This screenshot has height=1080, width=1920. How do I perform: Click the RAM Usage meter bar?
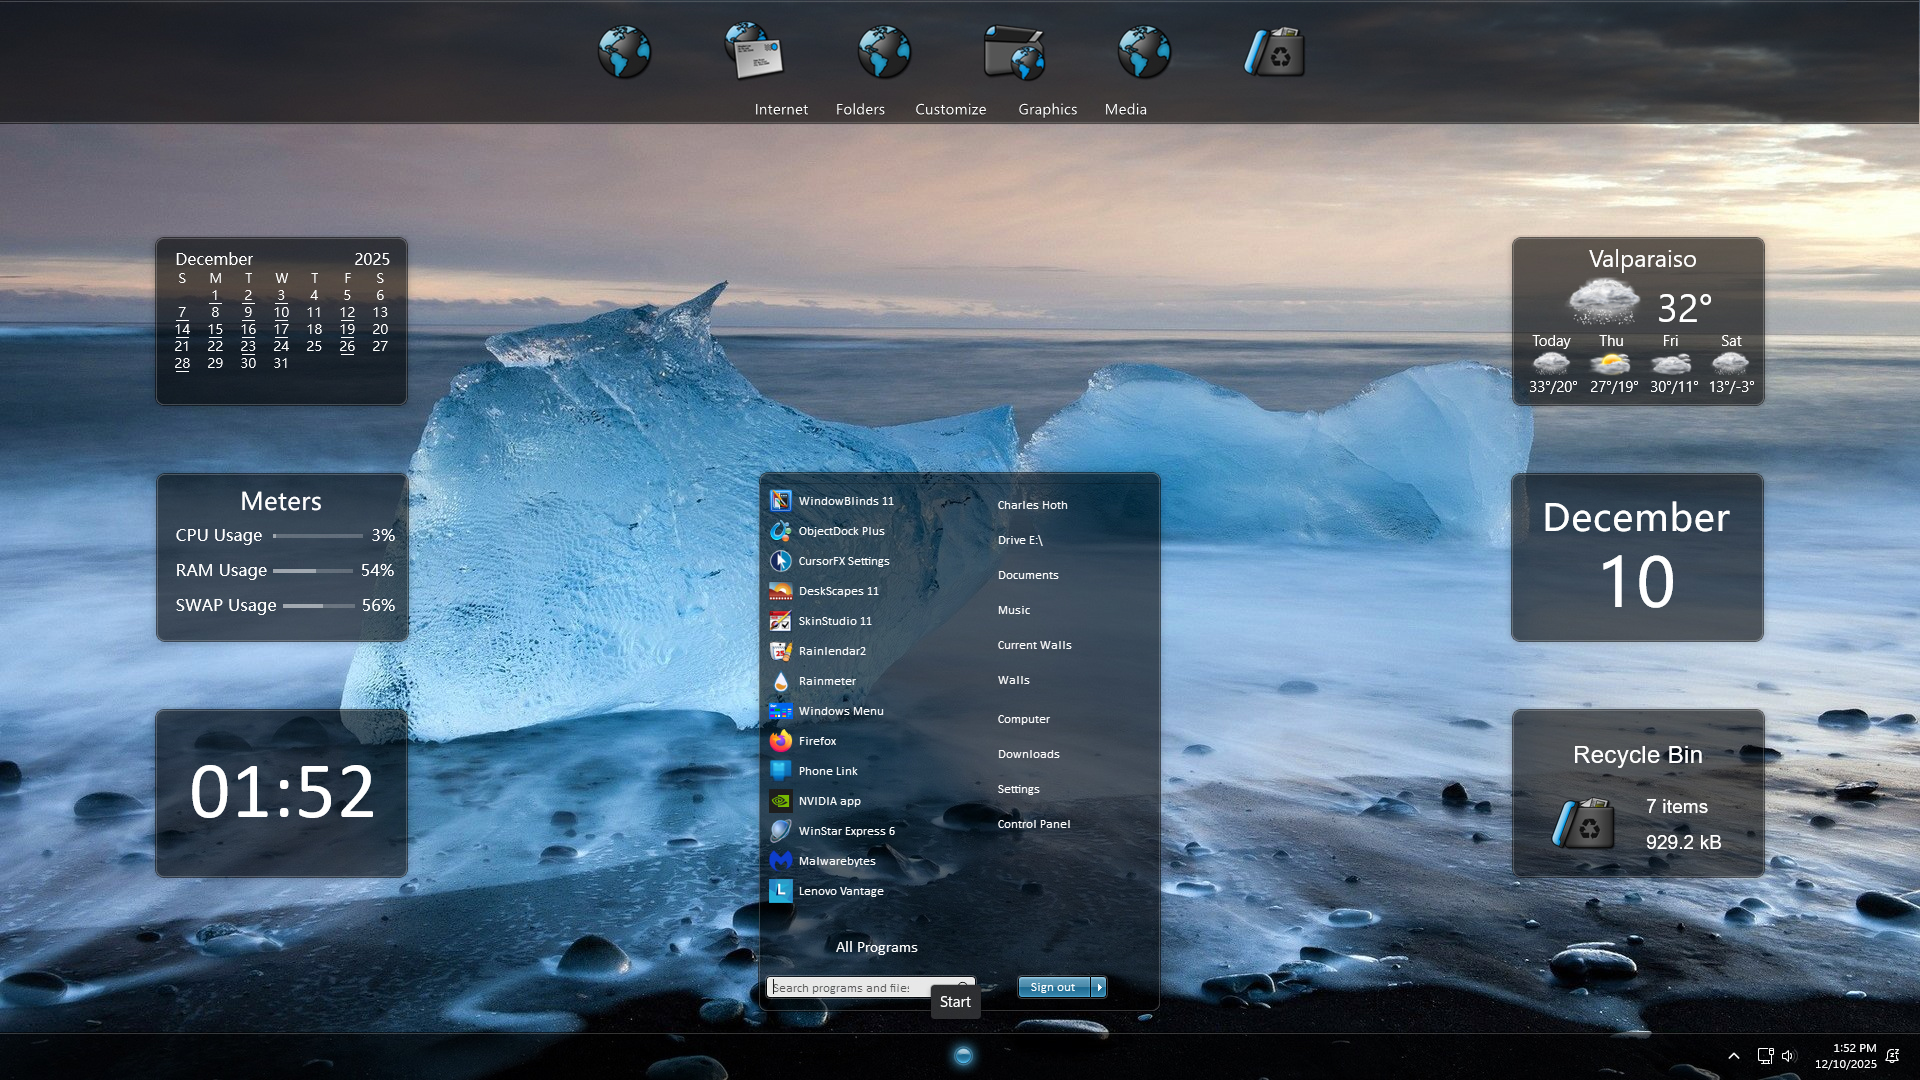coord(312,570)
